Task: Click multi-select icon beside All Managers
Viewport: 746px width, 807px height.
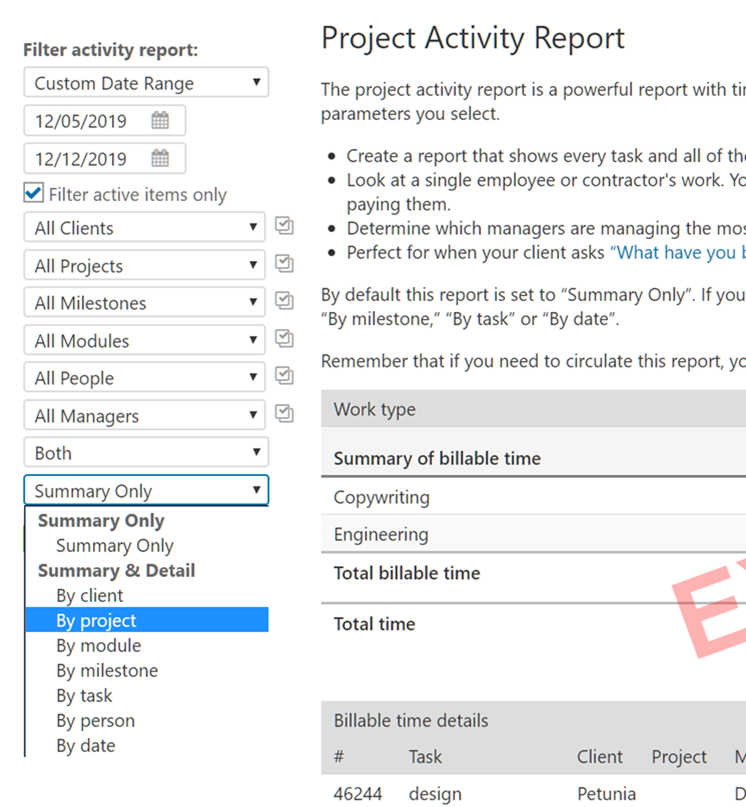Action: click(x=284, y=414)
